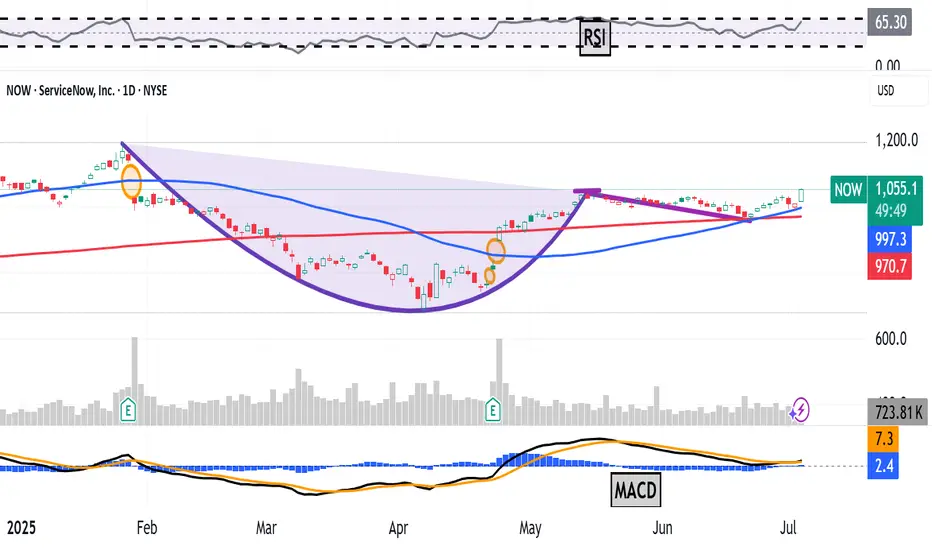This screenshot has height=550, width=932.
Task: Click the April earnings E marker
Action: (493, 410)
